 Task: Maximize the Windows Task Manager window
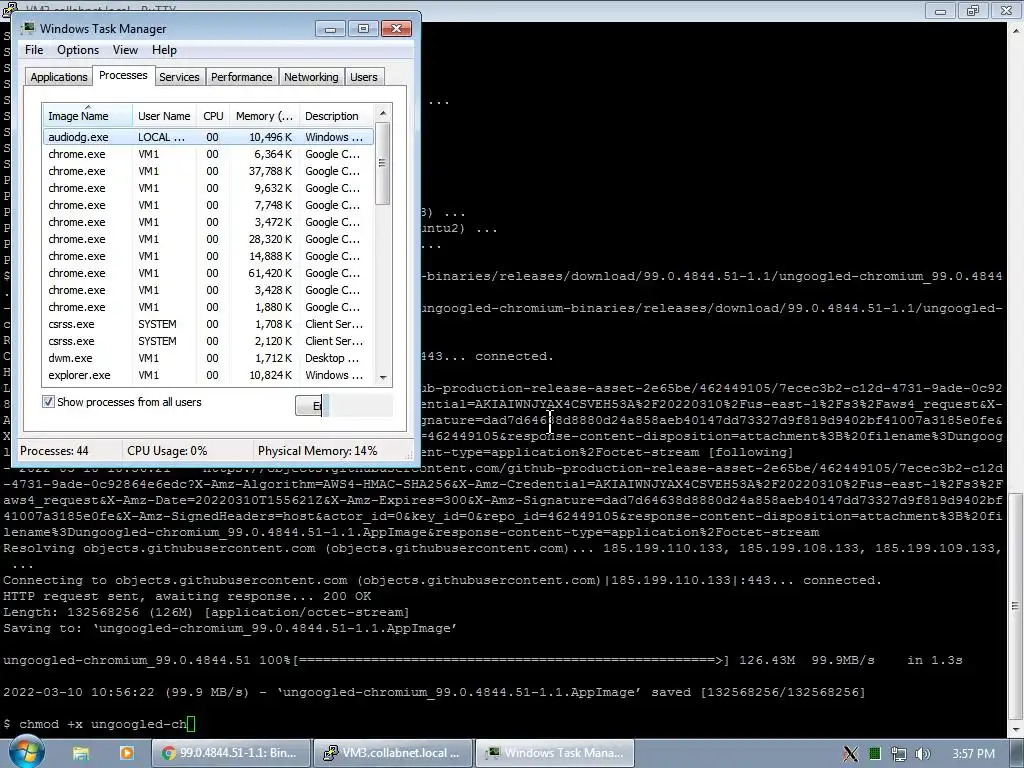[363, 29]
